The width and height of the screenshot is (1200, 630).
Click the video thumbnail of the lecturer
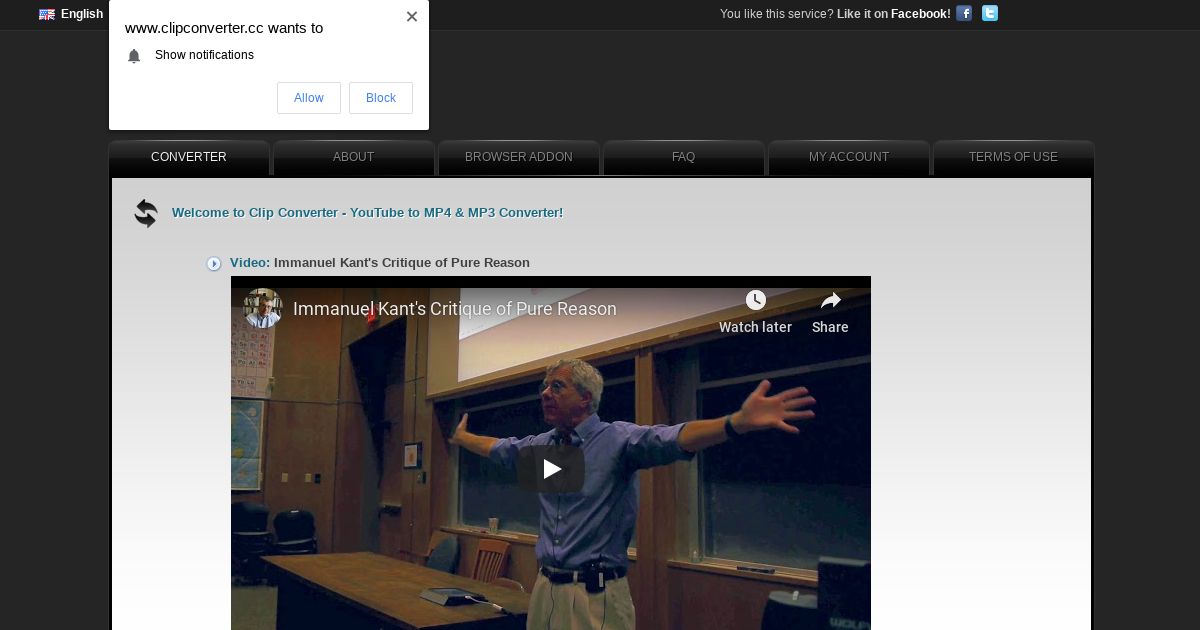click(551, 453)
